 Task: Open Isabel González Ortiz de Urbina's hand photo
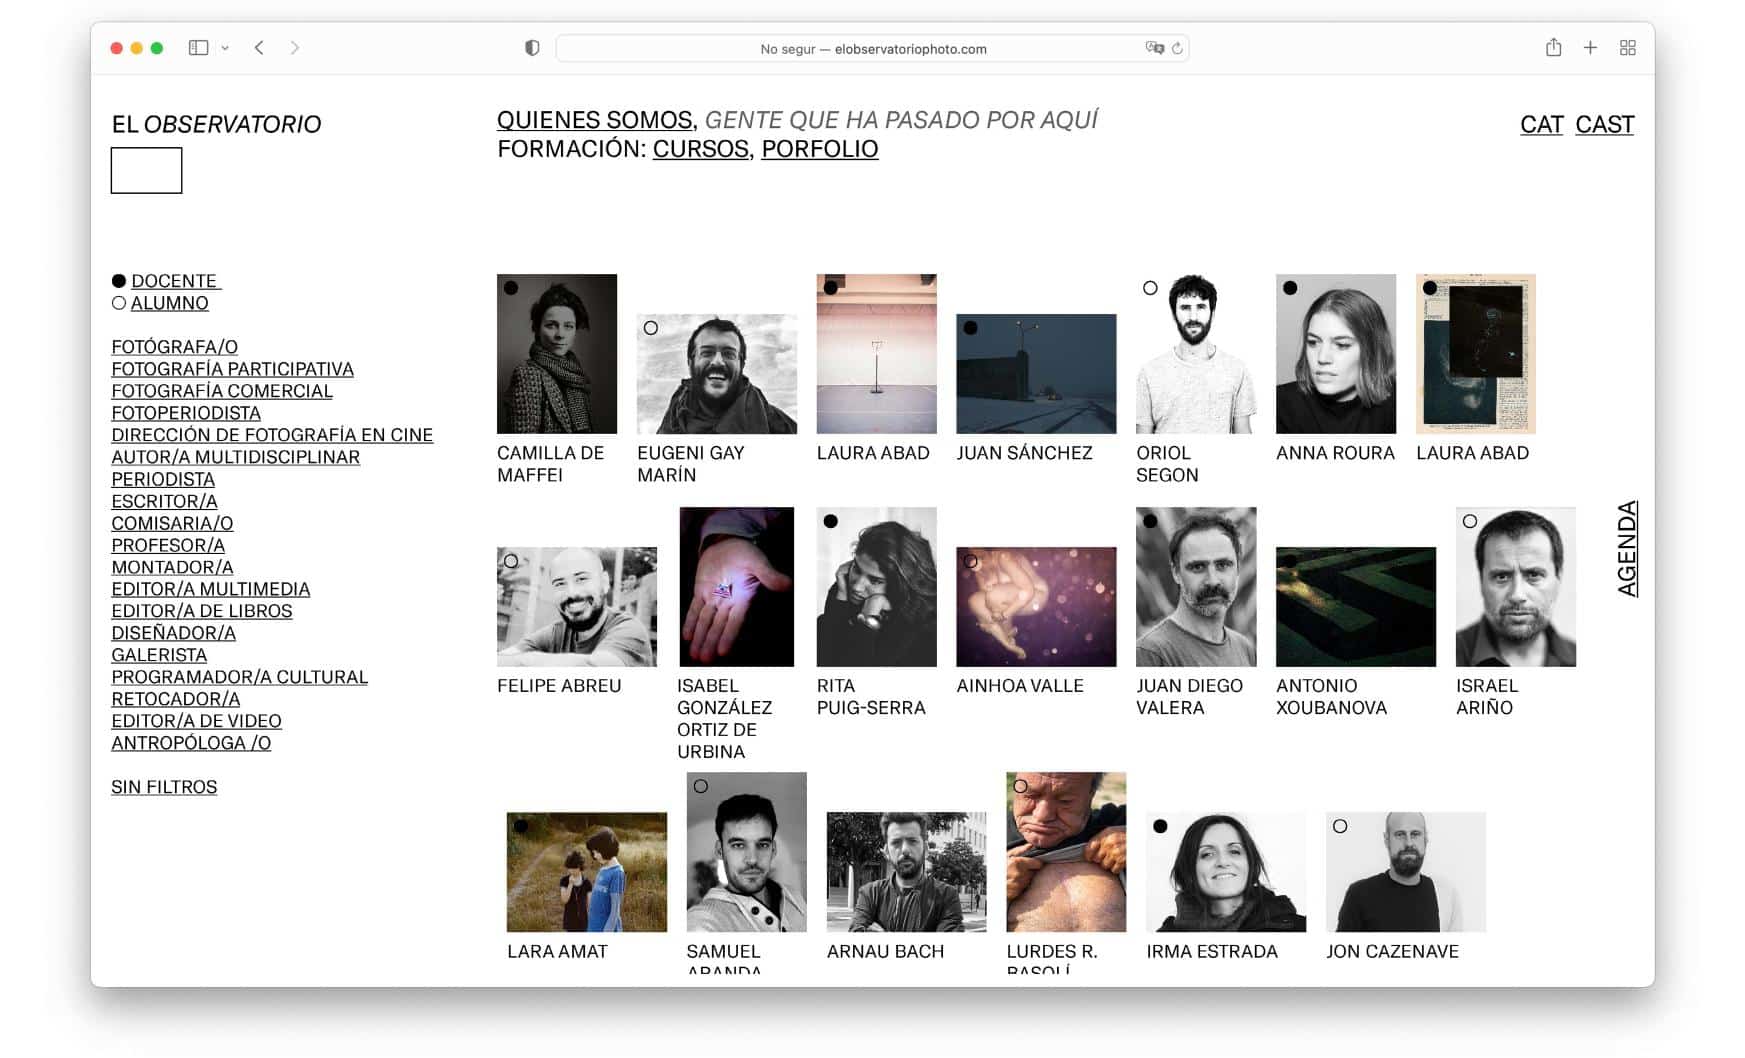coord(736,587)
